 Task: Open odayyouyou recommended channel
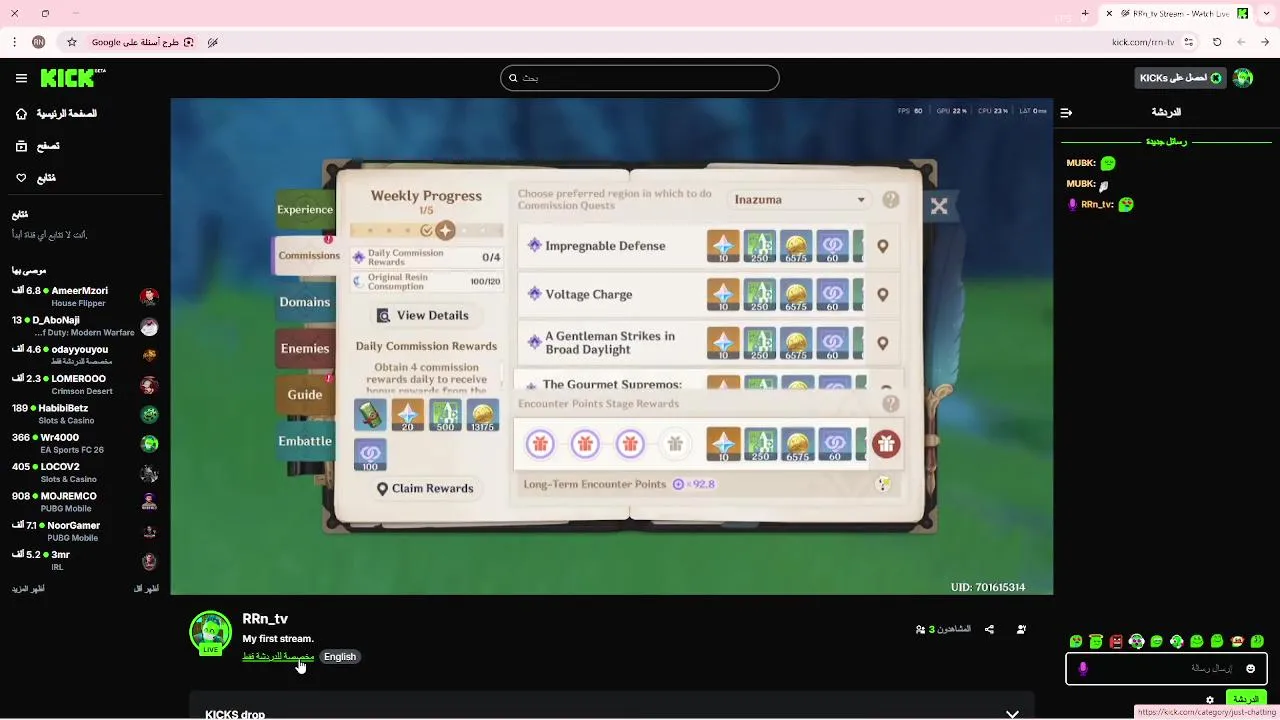click(86, 355)
